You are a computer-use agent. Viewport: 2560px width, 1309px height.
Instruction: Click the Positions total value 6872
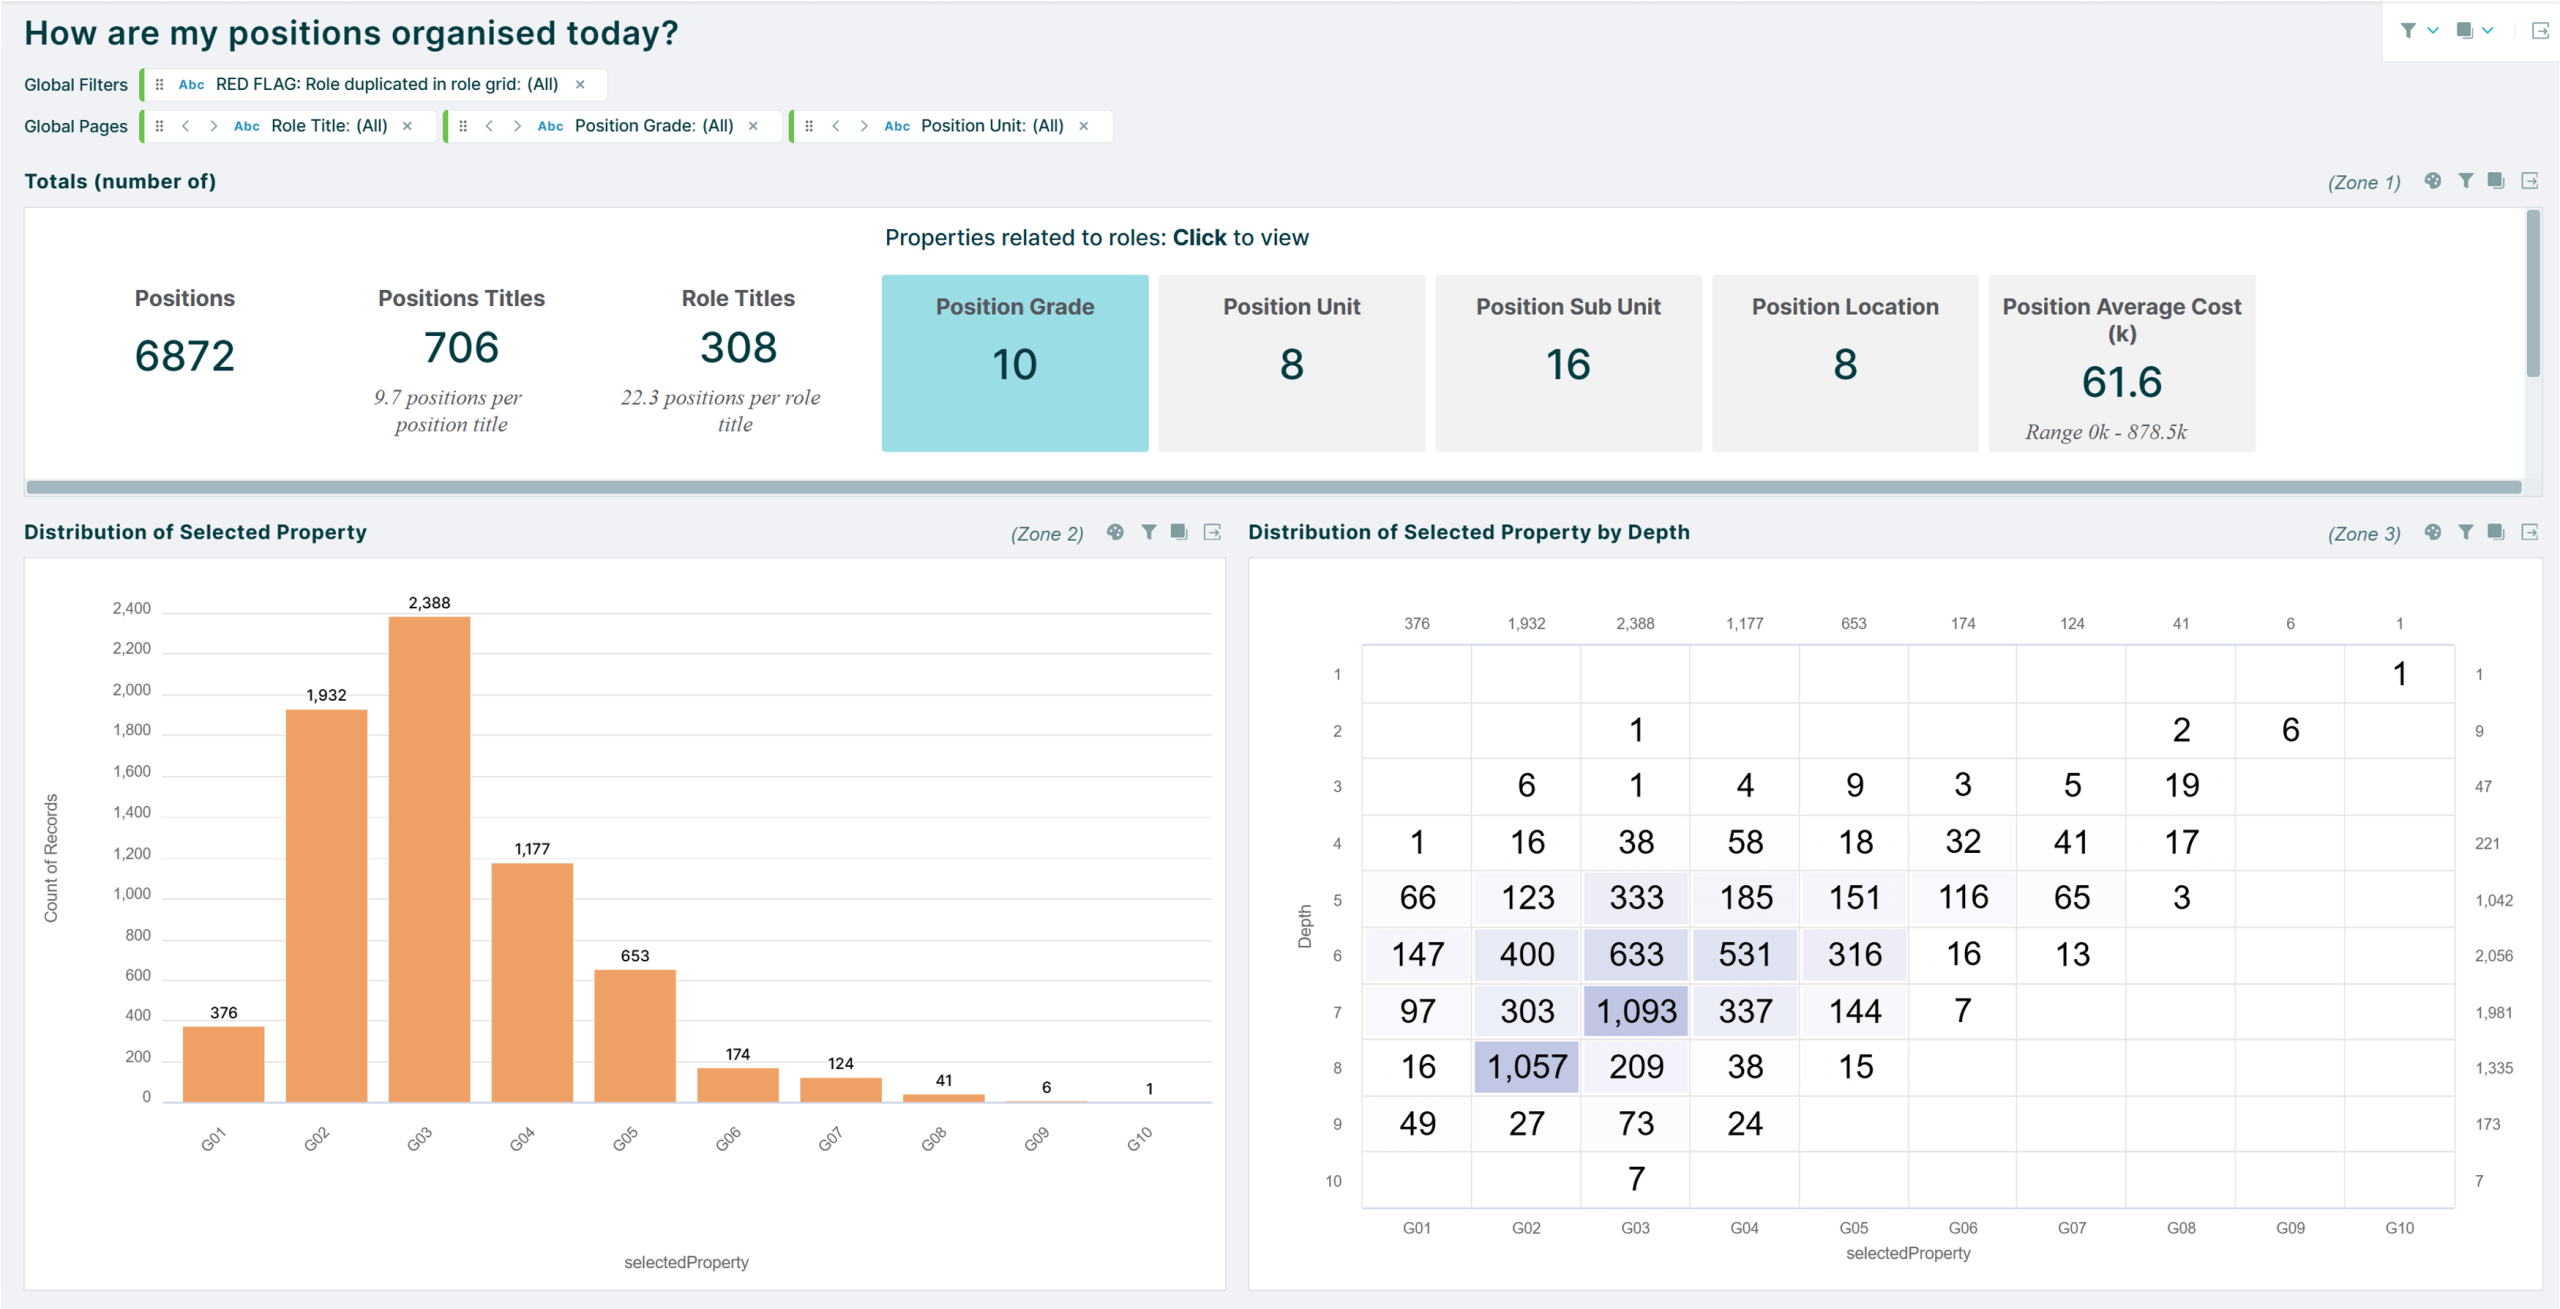pyautogui.click(x=185, y=355)
